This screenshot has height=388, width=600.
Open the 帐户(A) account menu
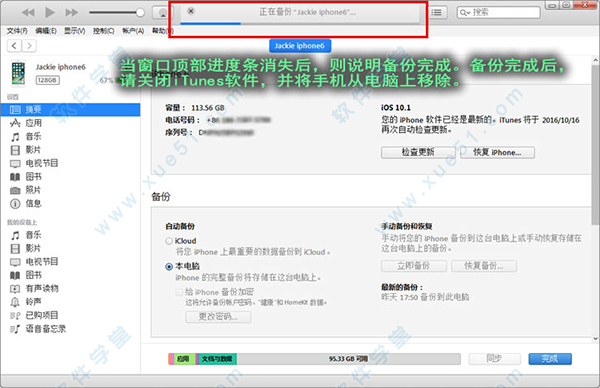pyautogui.click(x=133, y=31)
